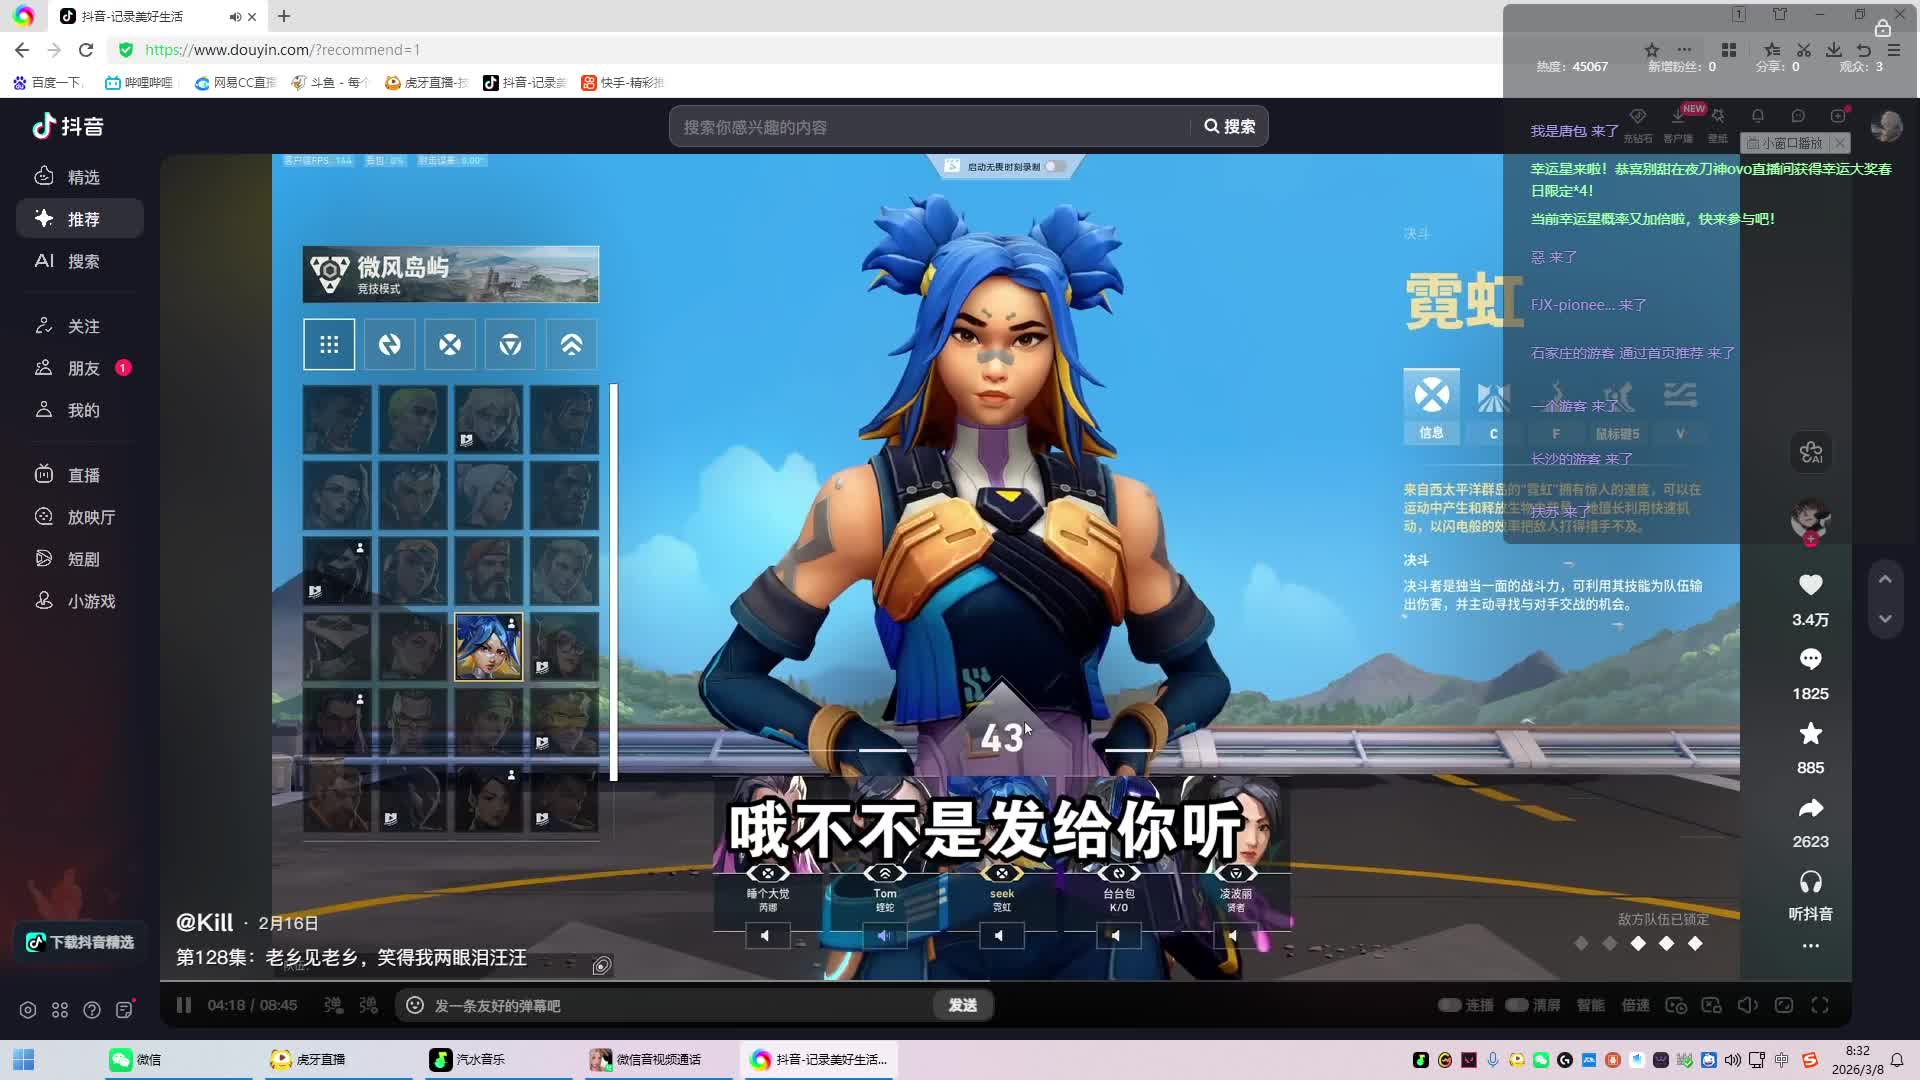Mute the video volume speaker icon
Image resolution: width=1920 pixels, height=1080 pixels.
pyautogui.click(x=1747, y=1005)
